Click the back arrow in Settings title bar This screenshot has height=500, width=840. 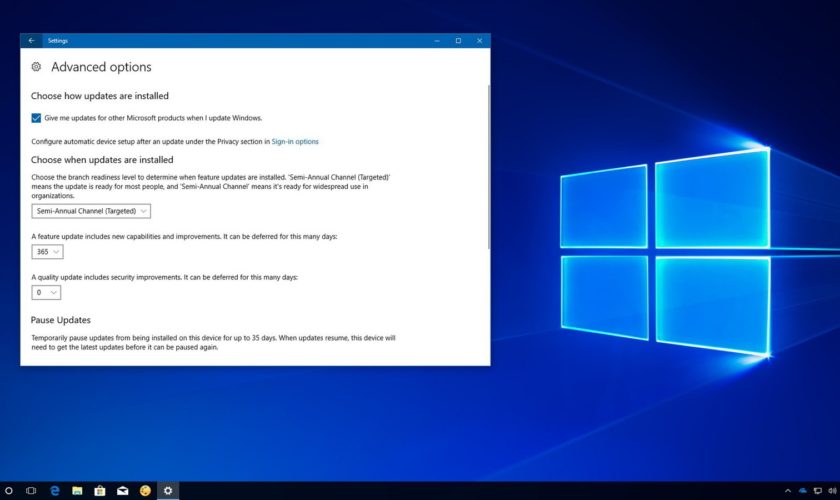point(31,41)
